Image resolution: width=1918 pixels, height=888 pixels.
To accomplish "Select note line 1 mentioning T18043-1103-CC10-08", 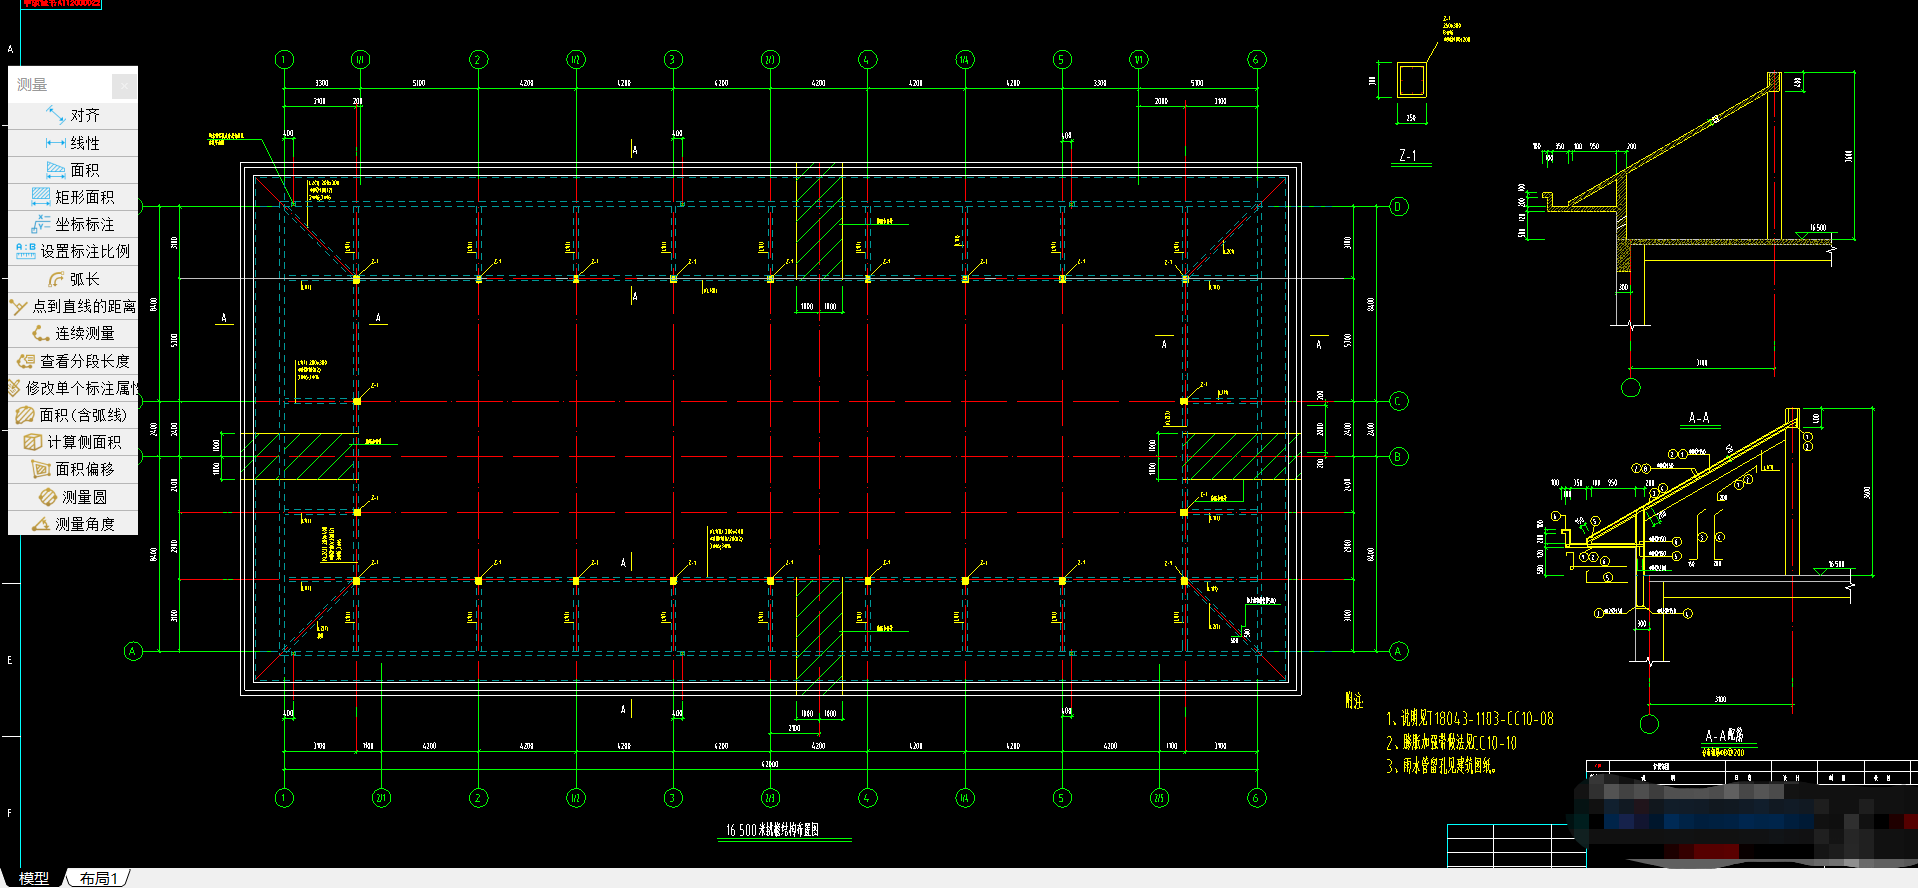I will (1470, 718).
